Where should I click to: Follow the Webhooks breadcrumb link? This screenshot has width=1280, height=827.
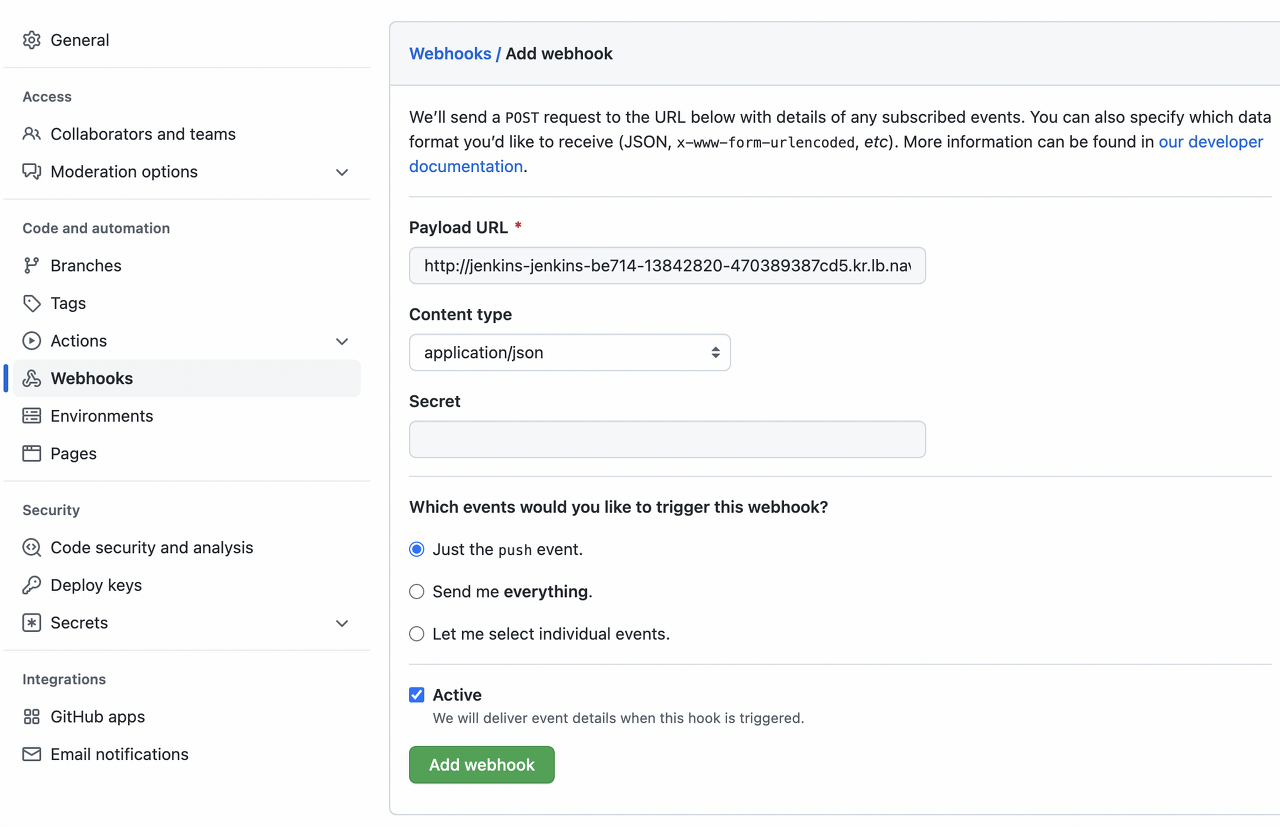(450, 54)
